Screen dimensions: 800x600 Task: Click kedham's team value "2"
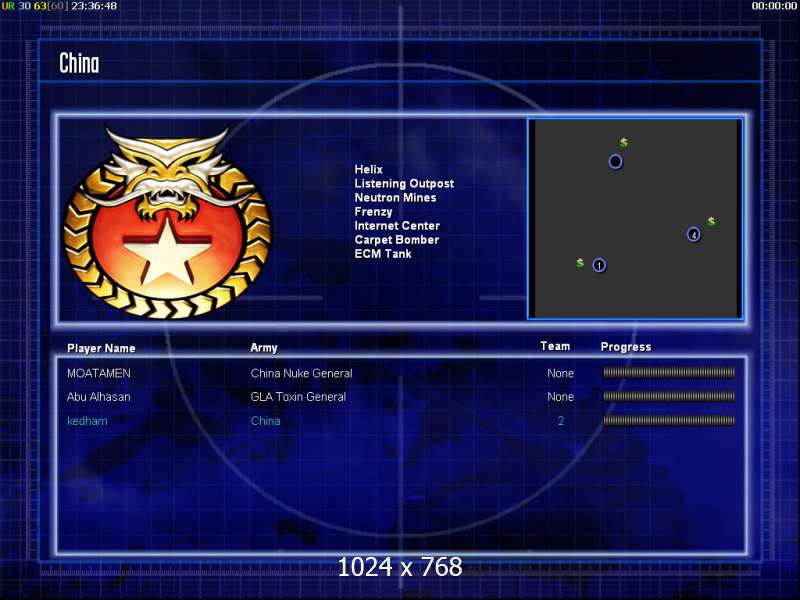point(561,421)
